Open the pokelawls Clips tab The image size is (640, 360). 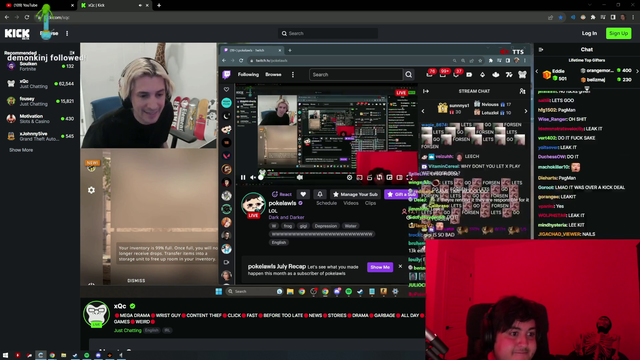[370, 203]
